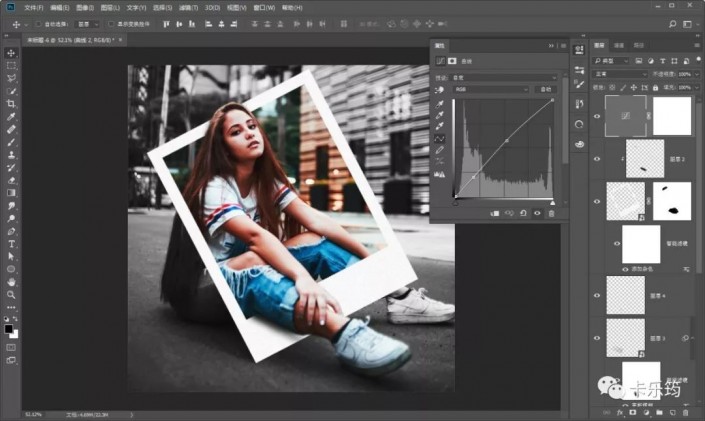This screenshot has height=421, width=705.
Task: Select the Hand tool
Action: click(x=11, y=282)
